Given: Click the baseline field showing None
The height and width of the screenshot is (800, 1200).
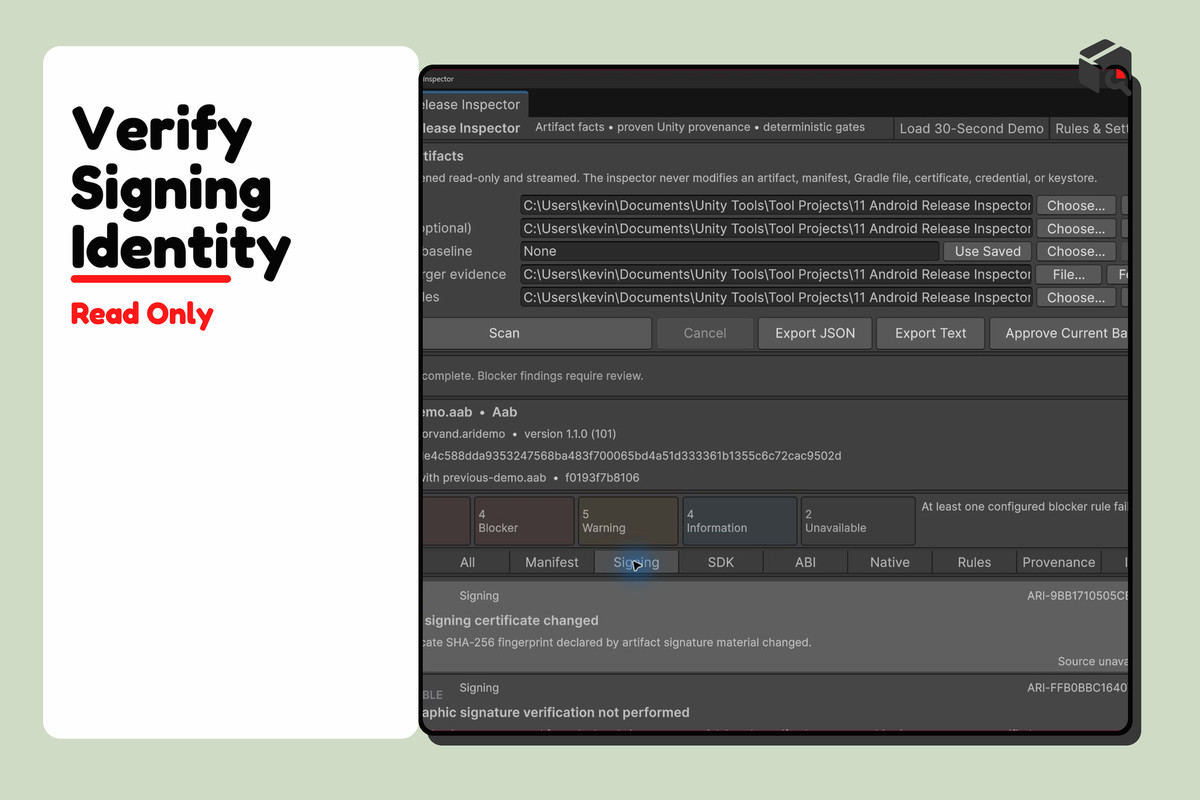Looking at the screenshot, I should (x=729, y=251).
